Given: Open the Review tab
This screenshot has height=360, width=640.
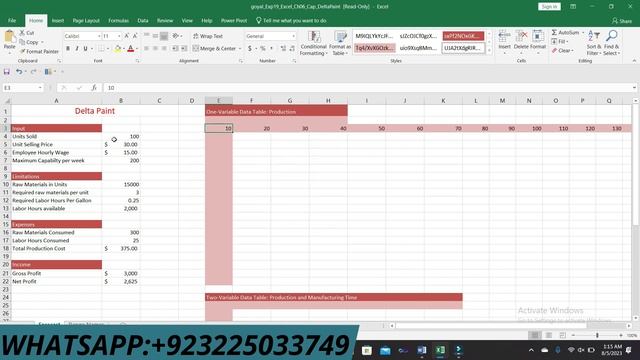Looking at the screenshot, I should pos(165,20).
